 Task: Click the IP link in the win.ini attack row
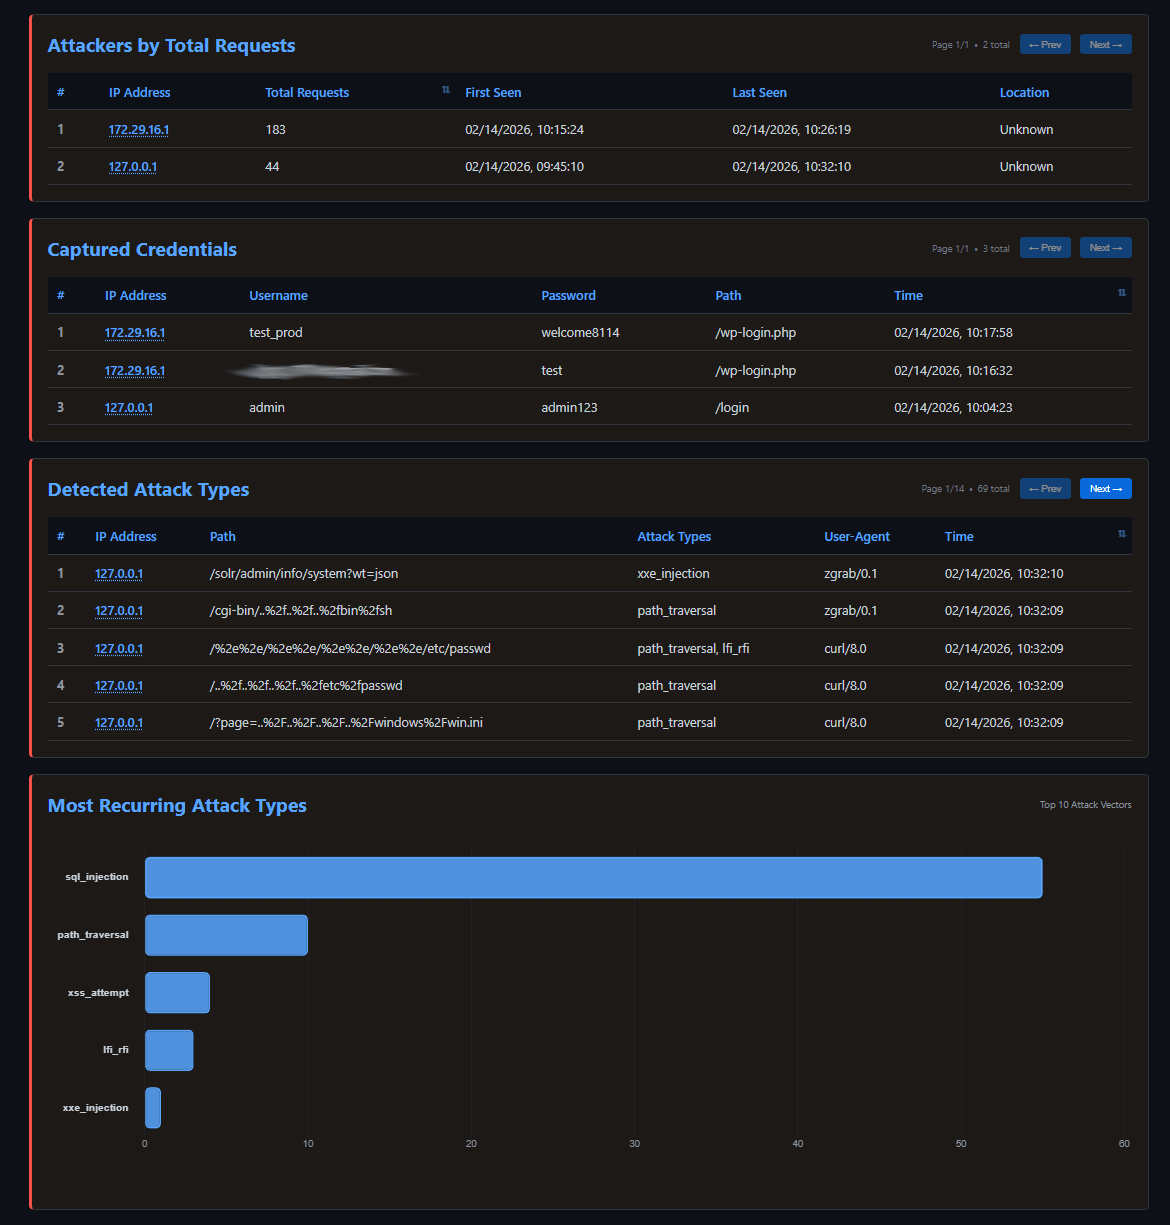click(119, 723)
